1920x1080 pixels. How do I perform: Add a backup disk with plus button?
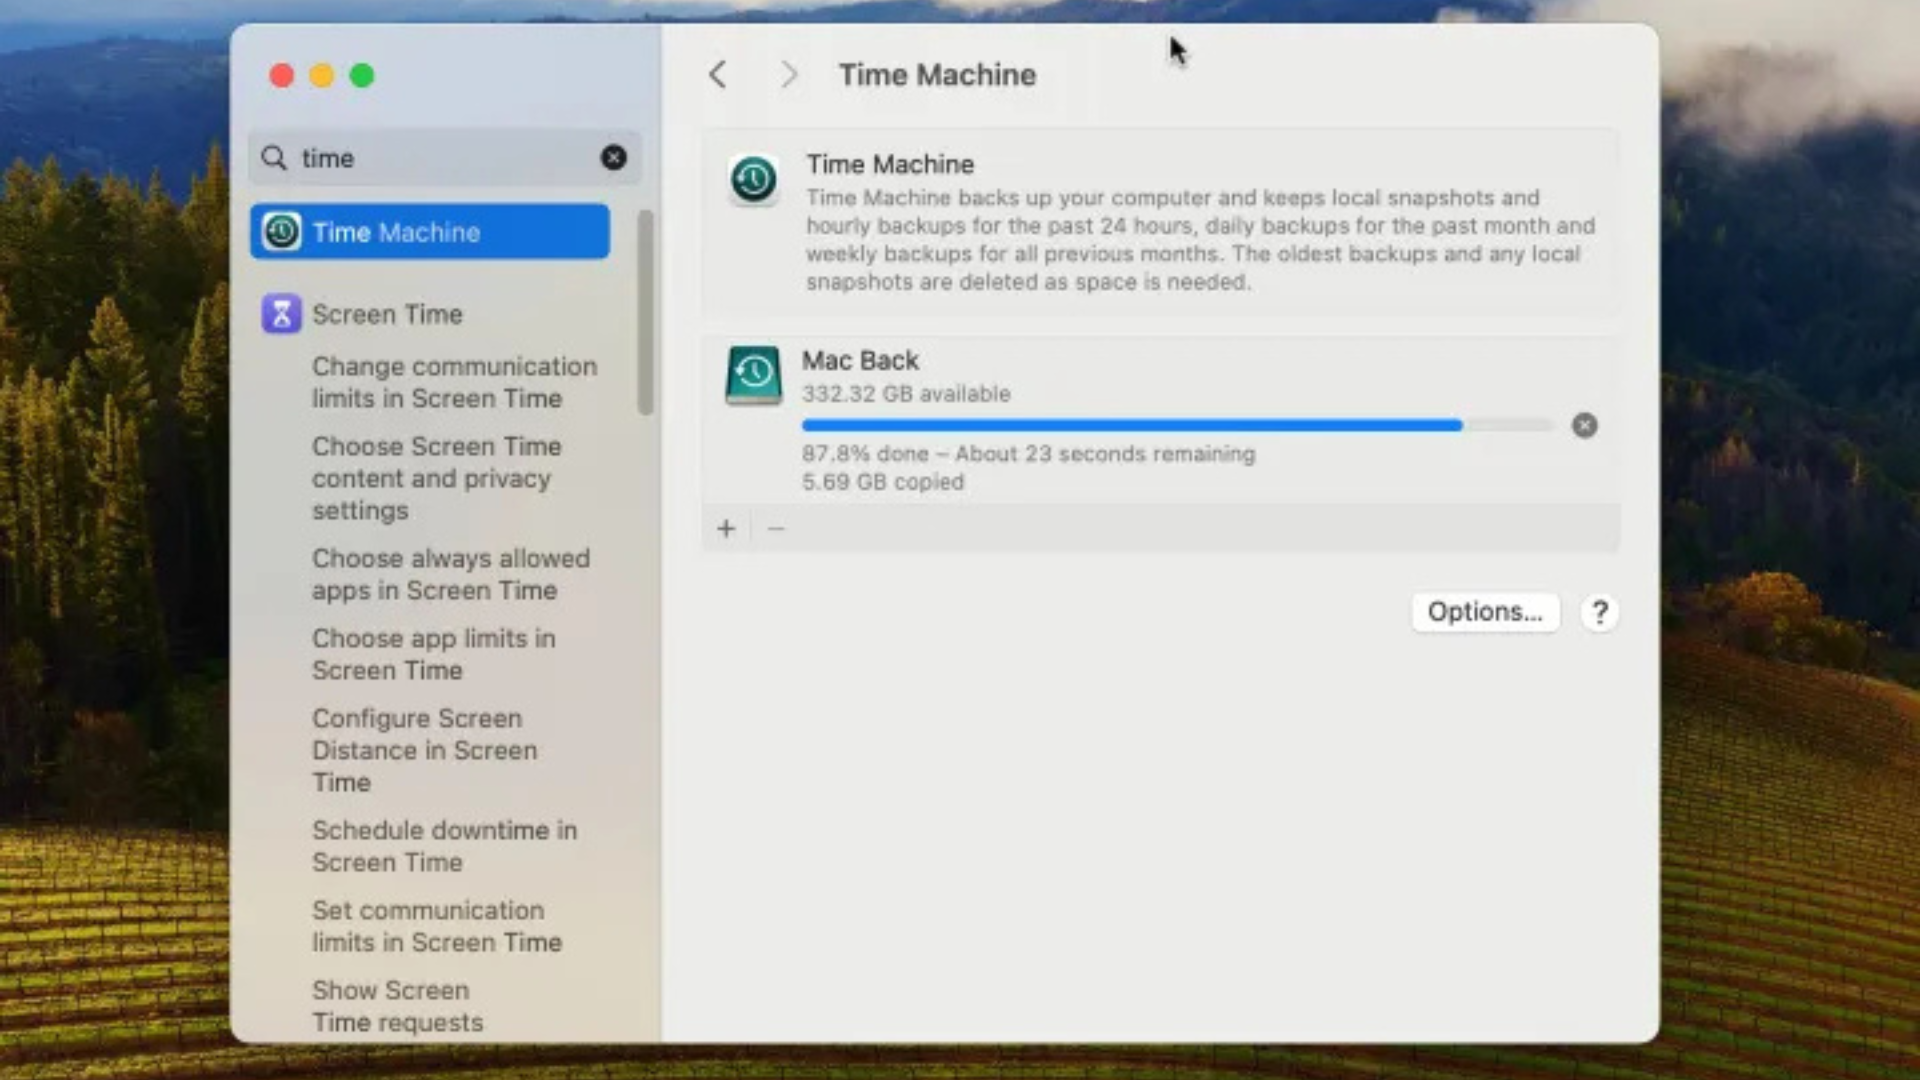tap(726, 528)
